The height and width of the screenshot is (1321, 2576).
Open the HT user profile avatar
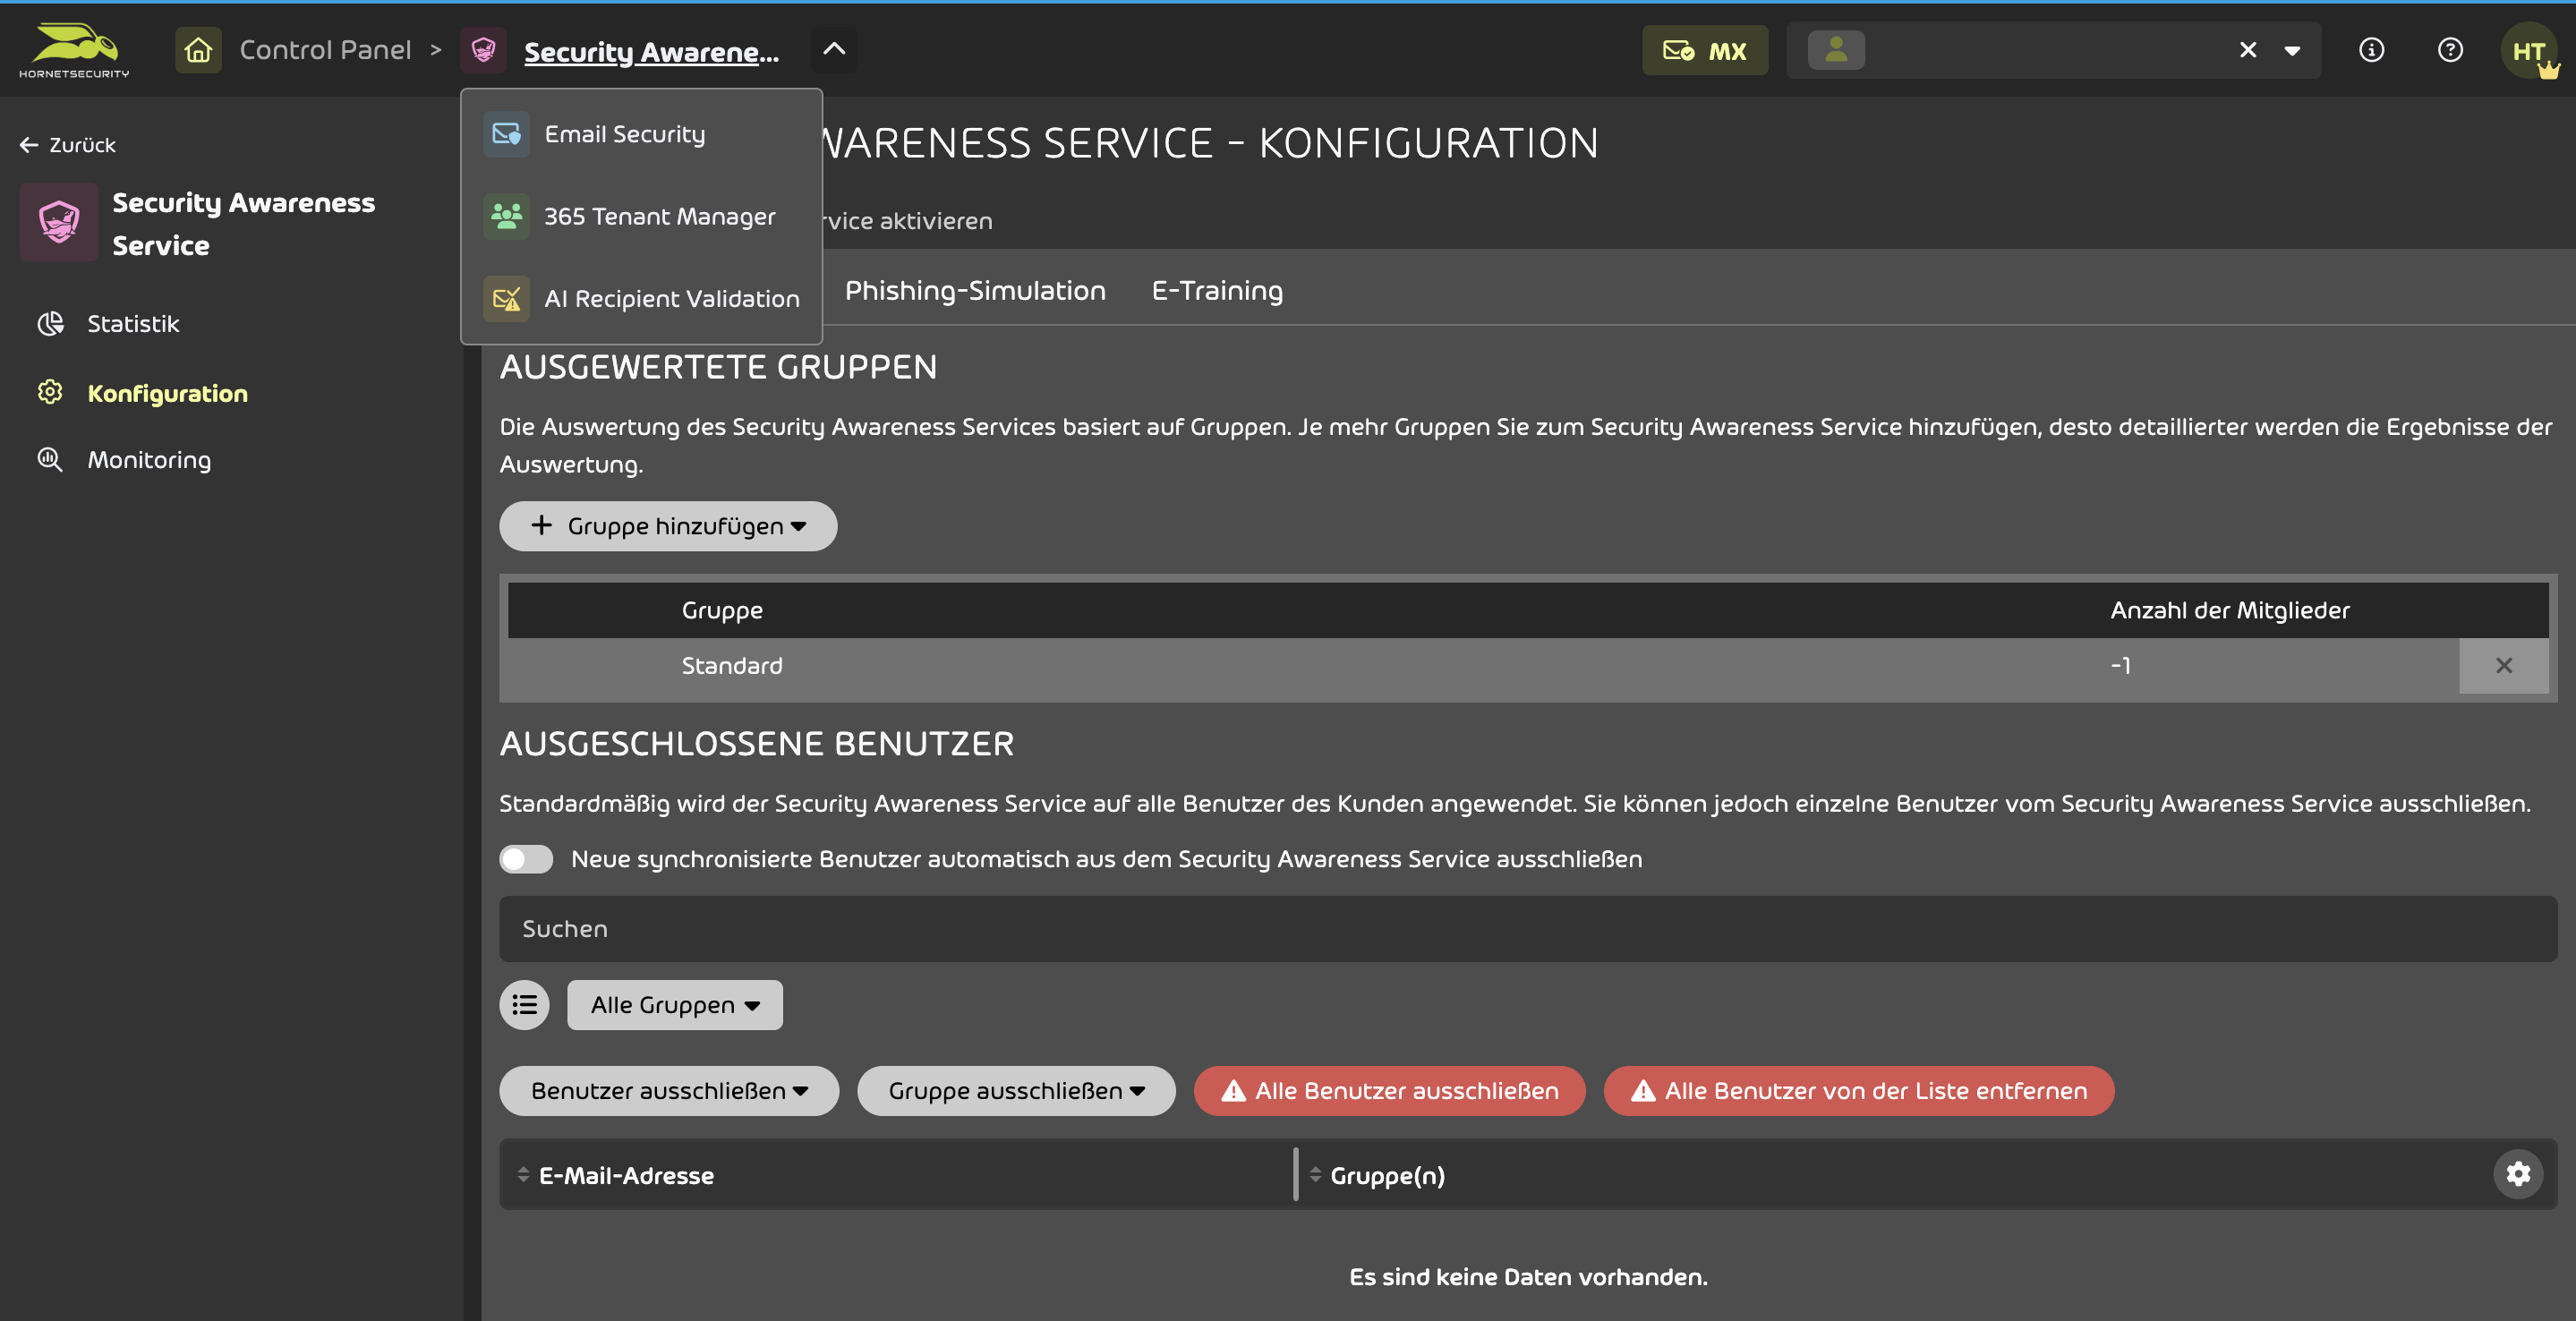(2529, 51)
